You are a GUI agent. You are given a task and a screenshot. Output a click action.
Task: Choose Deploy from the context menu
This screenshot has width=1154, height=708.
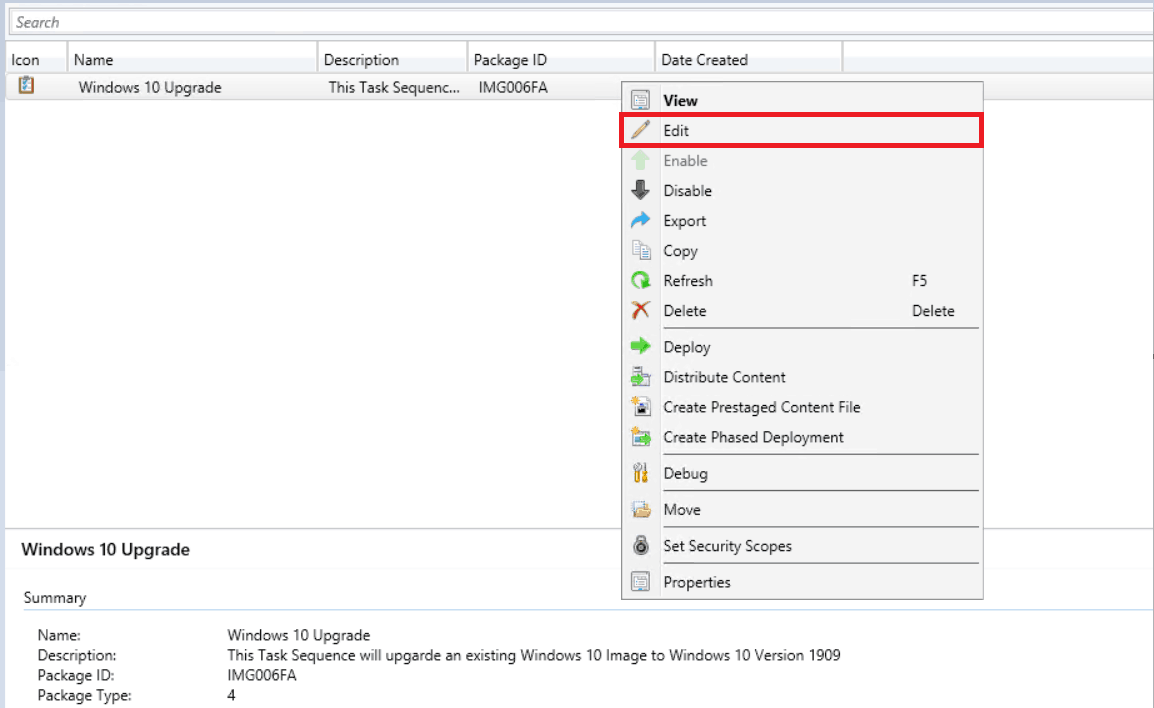click(802, 347)
